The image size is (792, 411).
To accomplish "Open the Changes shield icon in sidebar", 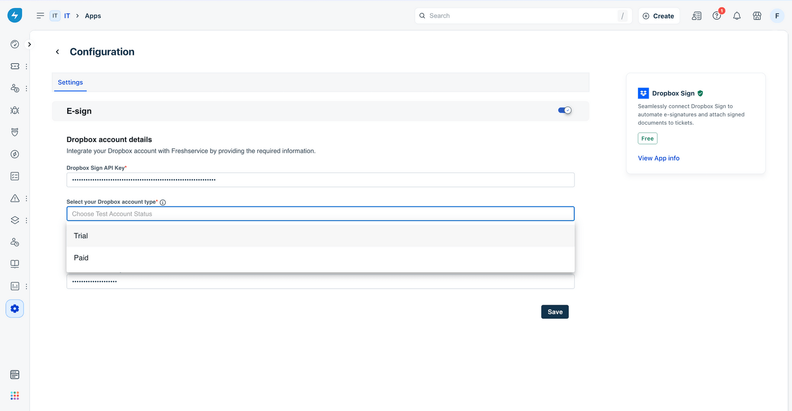I will 15,132.
